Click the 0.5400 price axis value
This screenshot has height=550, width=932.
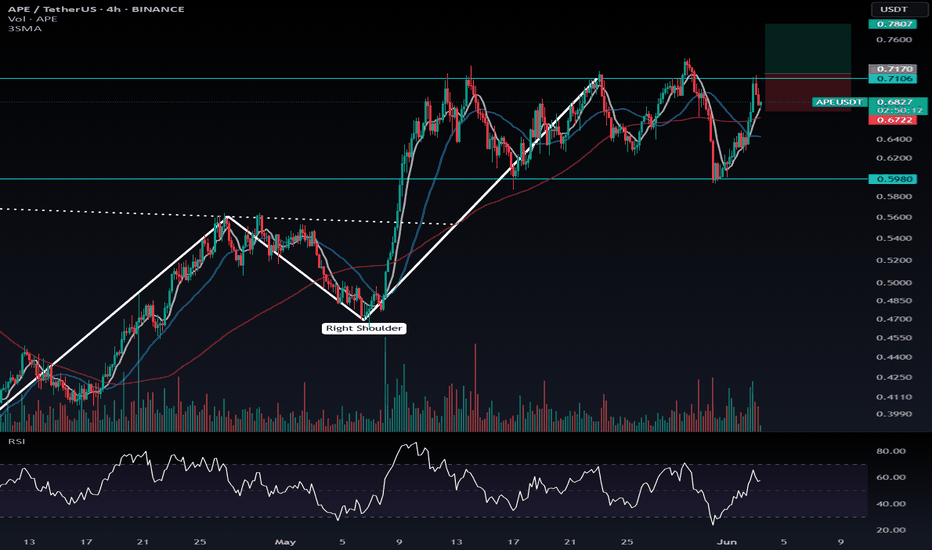[x=894, y=238]
